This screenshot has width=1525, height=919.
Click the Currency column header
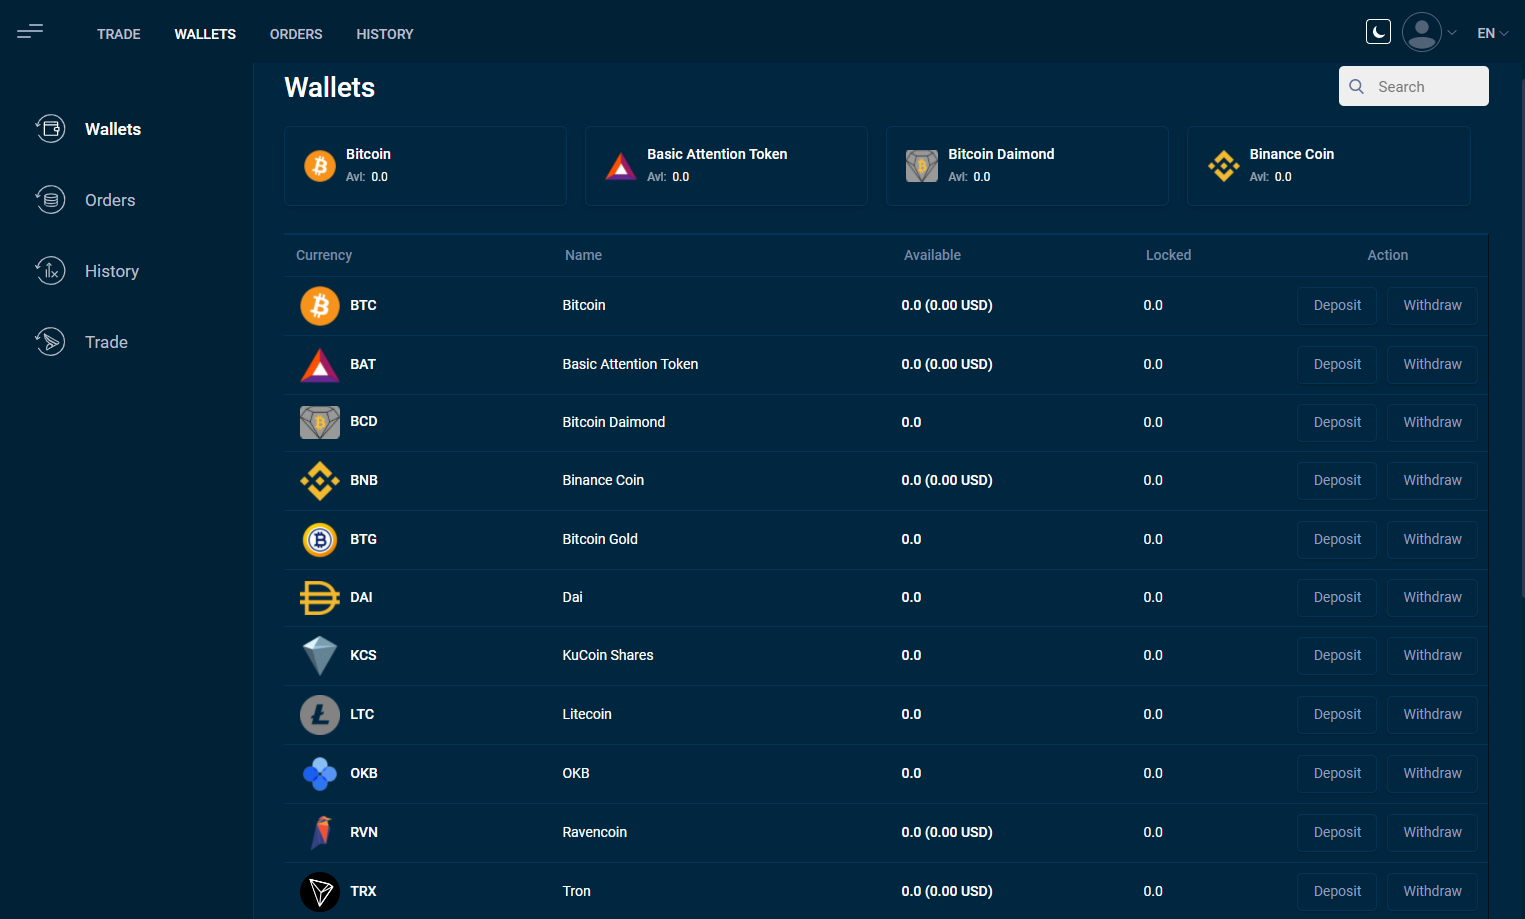click(x=324, y=255)
